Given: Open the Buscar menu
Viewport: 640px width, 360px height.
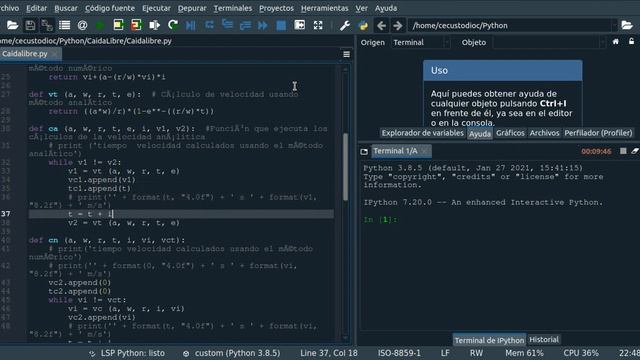Looking at the screenshot, I should [66, 8].
